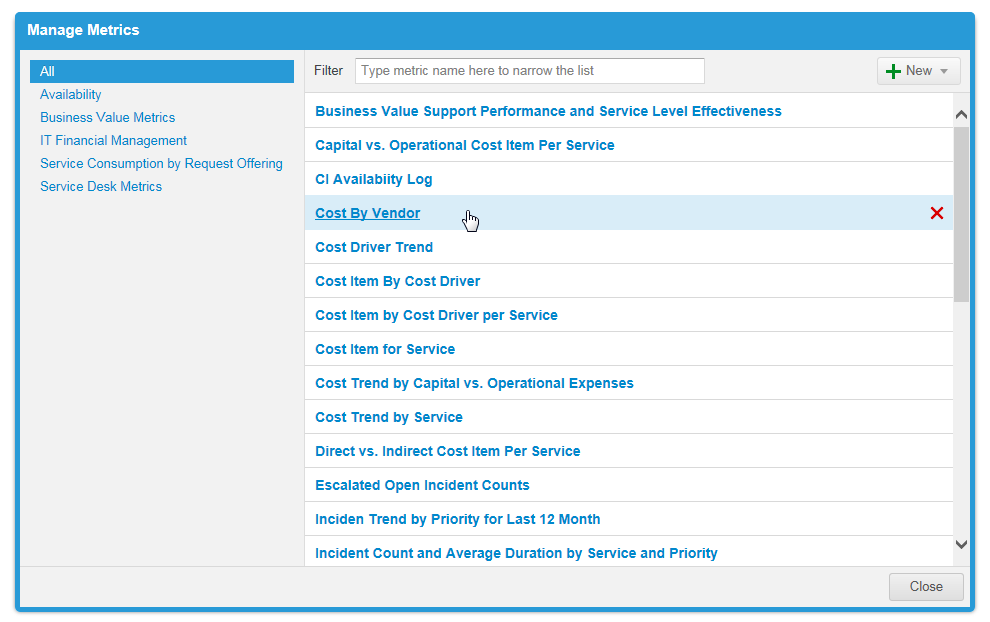Viewport: 990px width, 622px height.
Task: Expand the New button dropdown arrow
Action: pyautogui.click(x=944, y=72)
